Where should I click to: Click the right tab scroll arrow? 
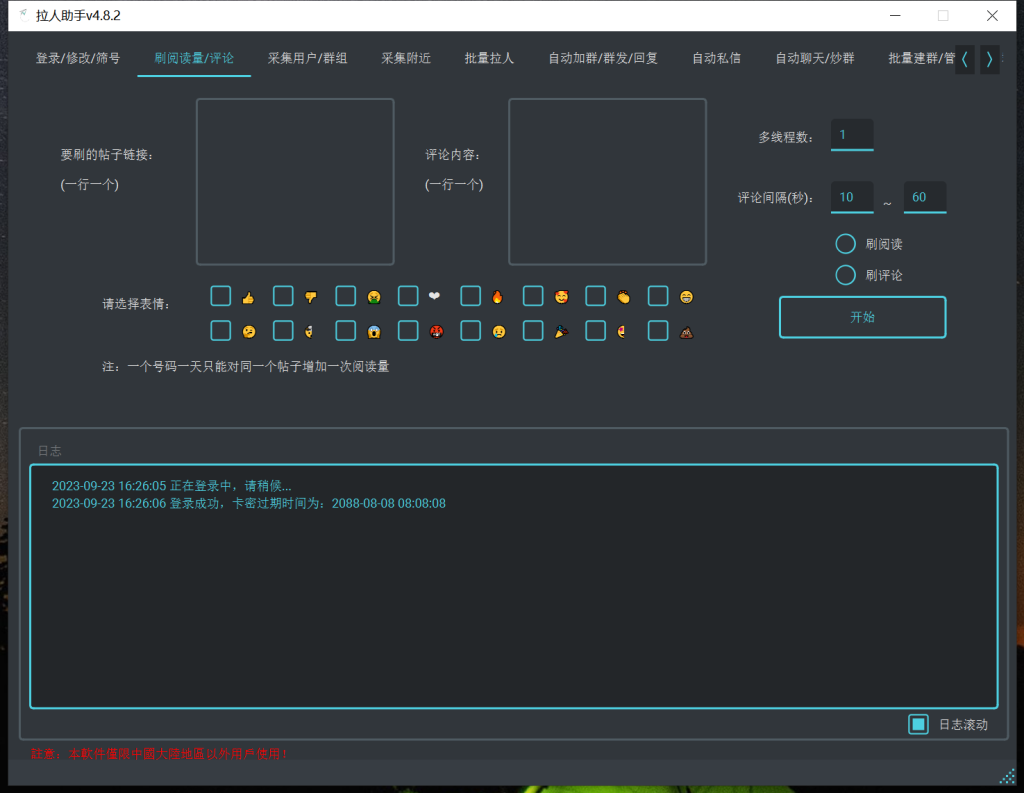point(989,59)
